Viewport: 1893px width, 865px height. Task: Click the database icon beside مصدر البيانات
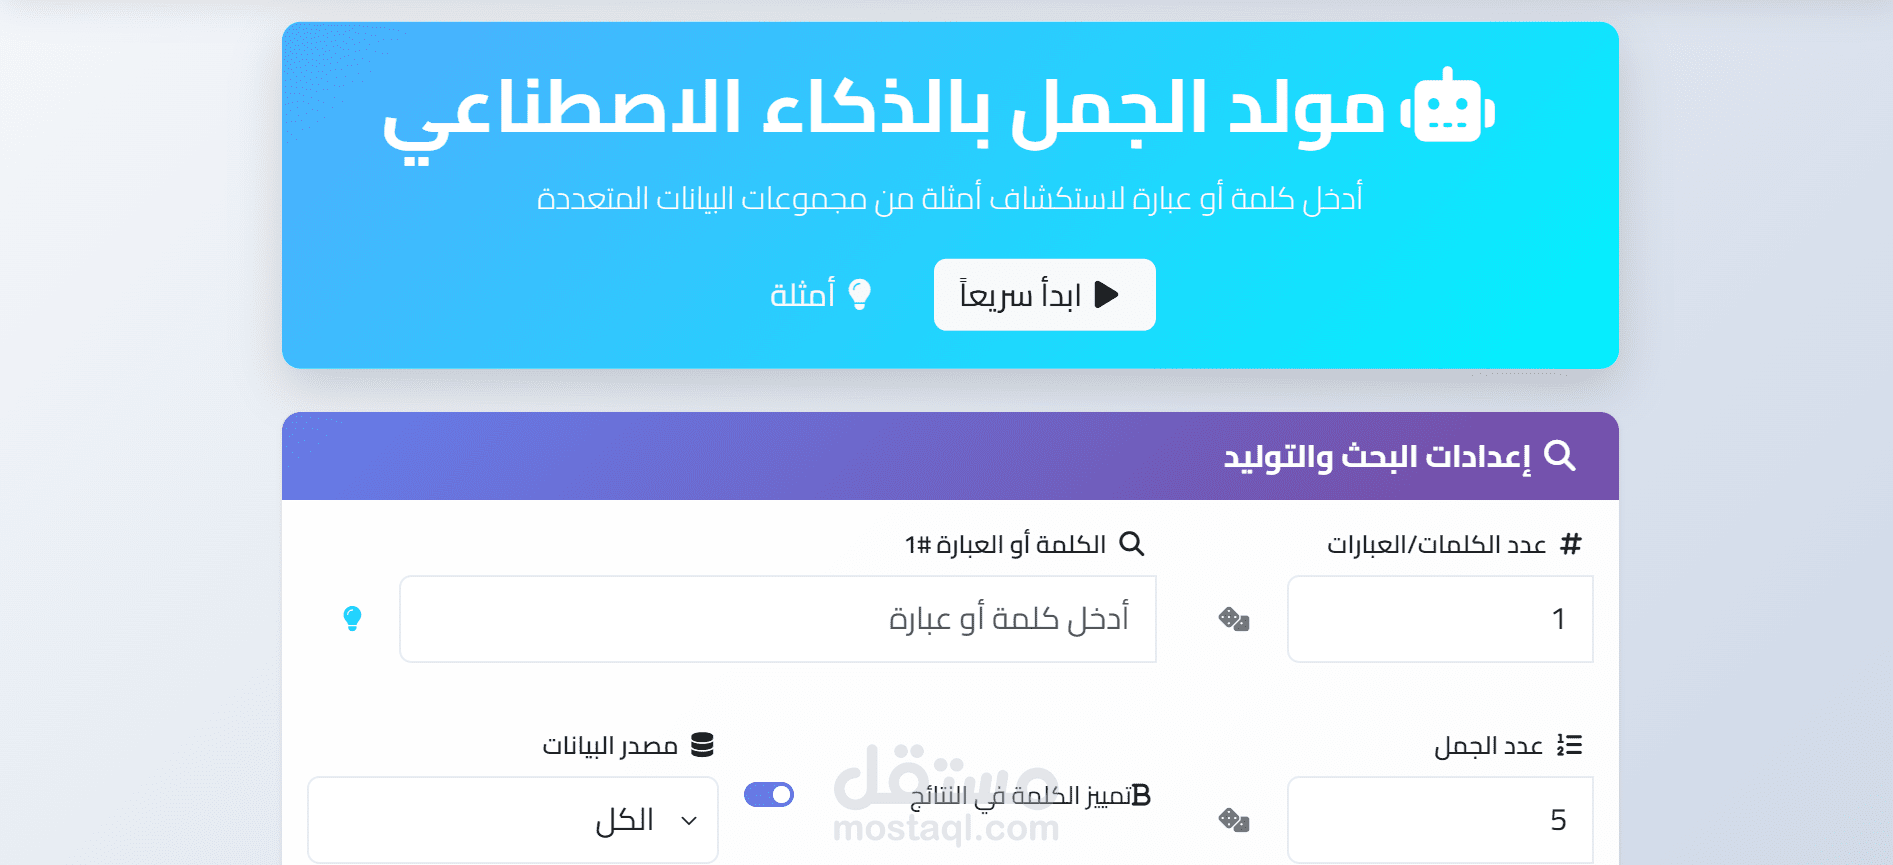pos(702,745)
